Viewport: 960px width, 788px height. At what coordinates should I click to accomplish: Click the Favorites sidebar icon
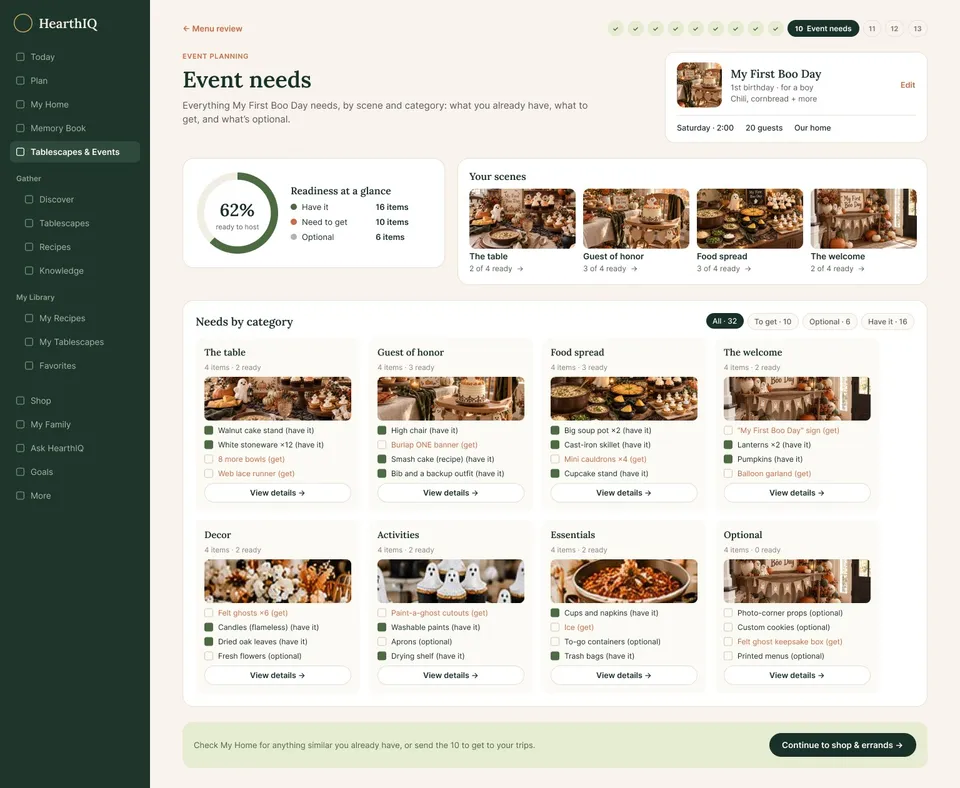29,366
